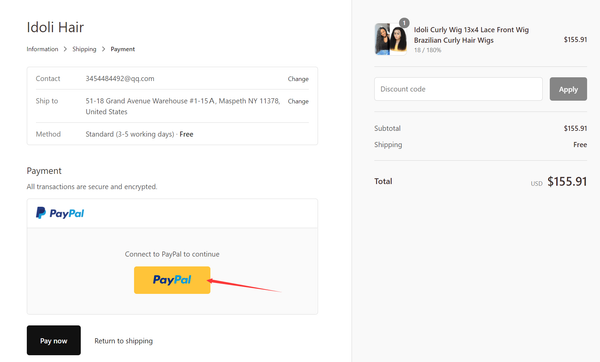Click the PayPal logo in payment header
This screenshot has width=600, height=362.
[x=60, y=213]
